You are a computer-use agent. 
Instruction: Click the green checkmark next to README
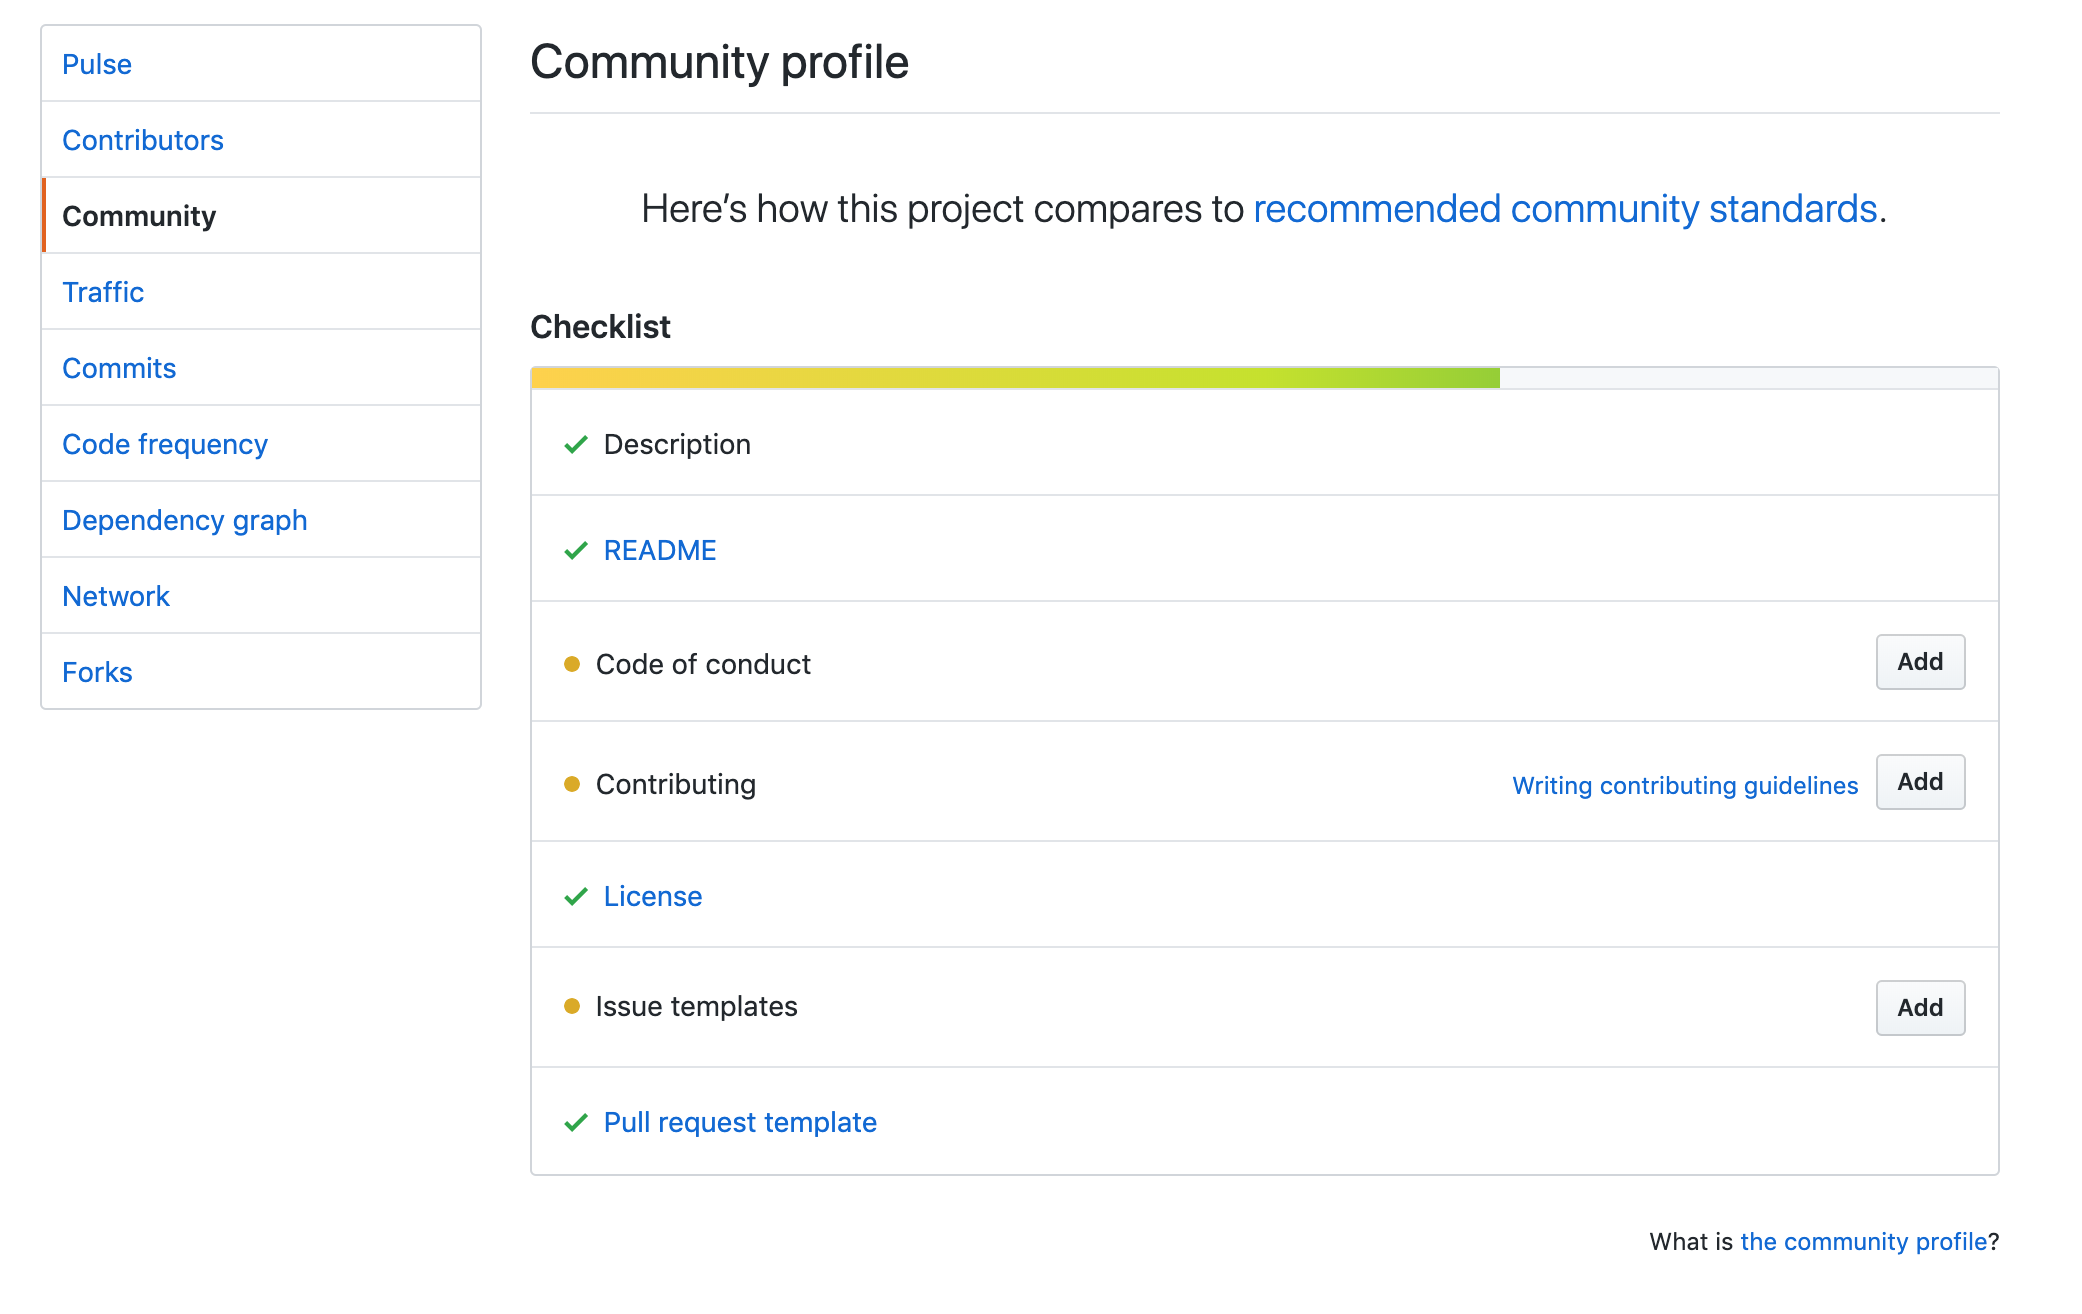[575, 551]
